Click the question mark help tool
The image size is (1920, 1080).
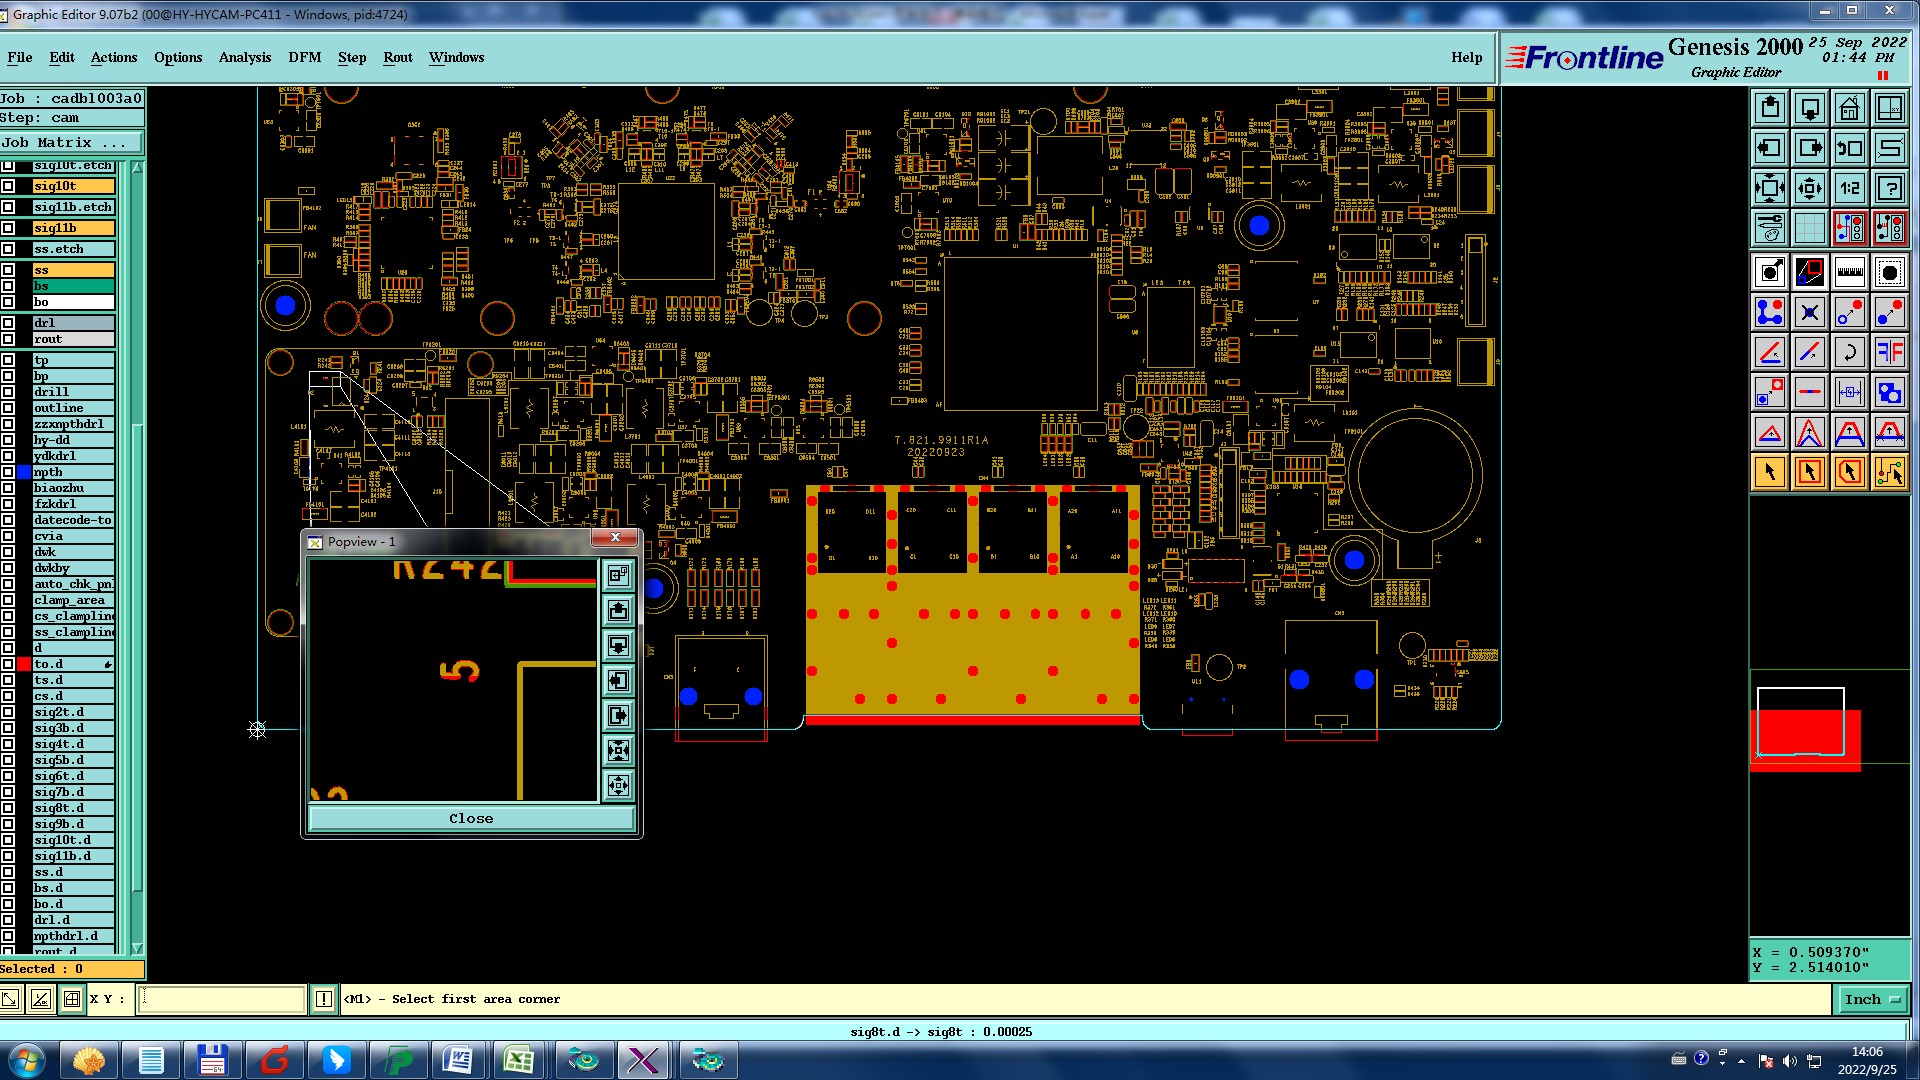point(1889,188)
